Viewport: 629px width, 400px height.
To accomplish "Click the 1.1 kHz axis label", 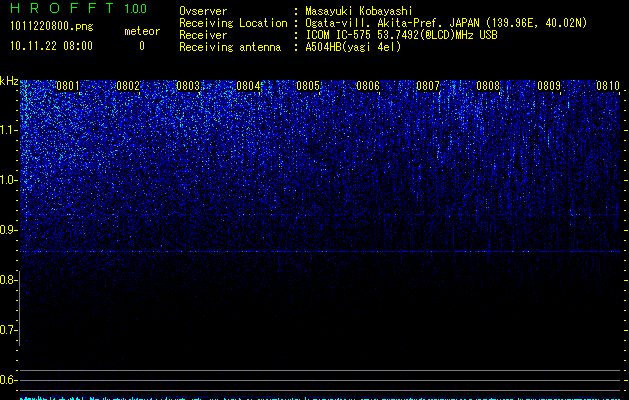I will tap(8, 130).
